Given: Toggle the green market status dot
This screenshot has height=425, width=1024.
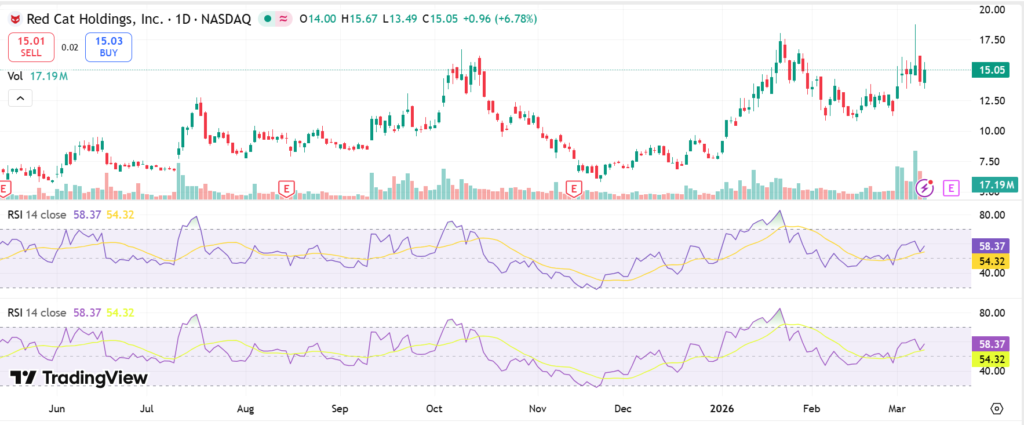Looking at the screenshot, I should tap(268, 19).
